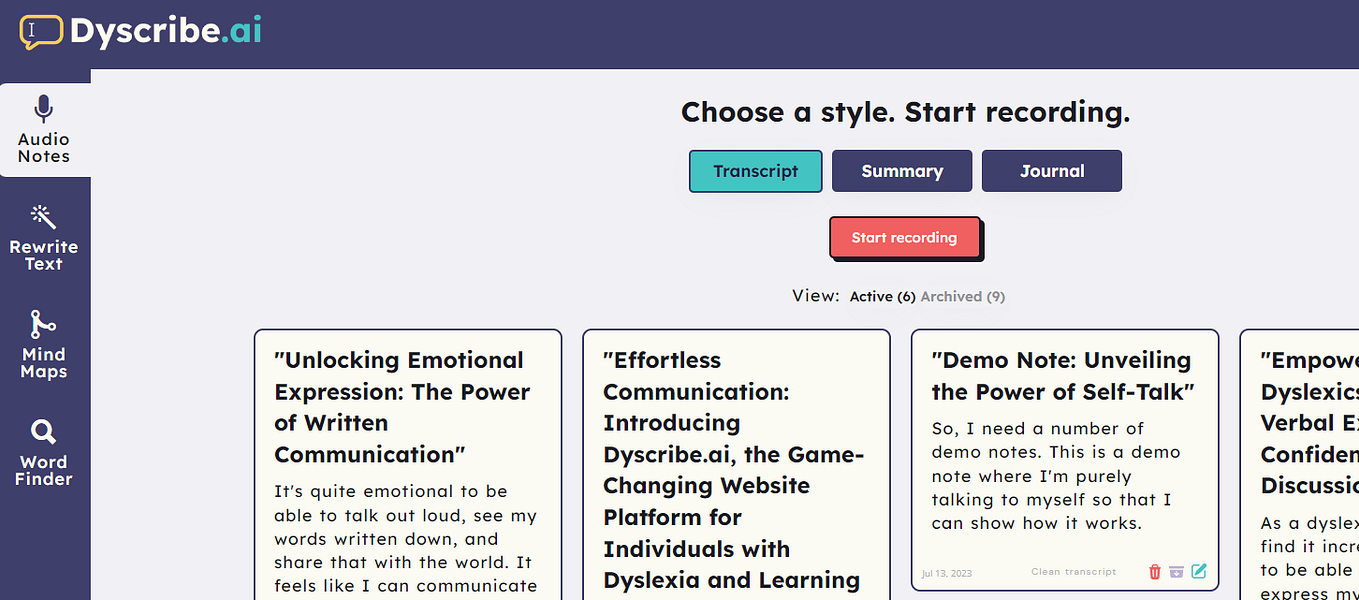The image size is (1359, 600).
Task: Archive the Demo Note with the archive box icon
Action: pos(1177,571)
